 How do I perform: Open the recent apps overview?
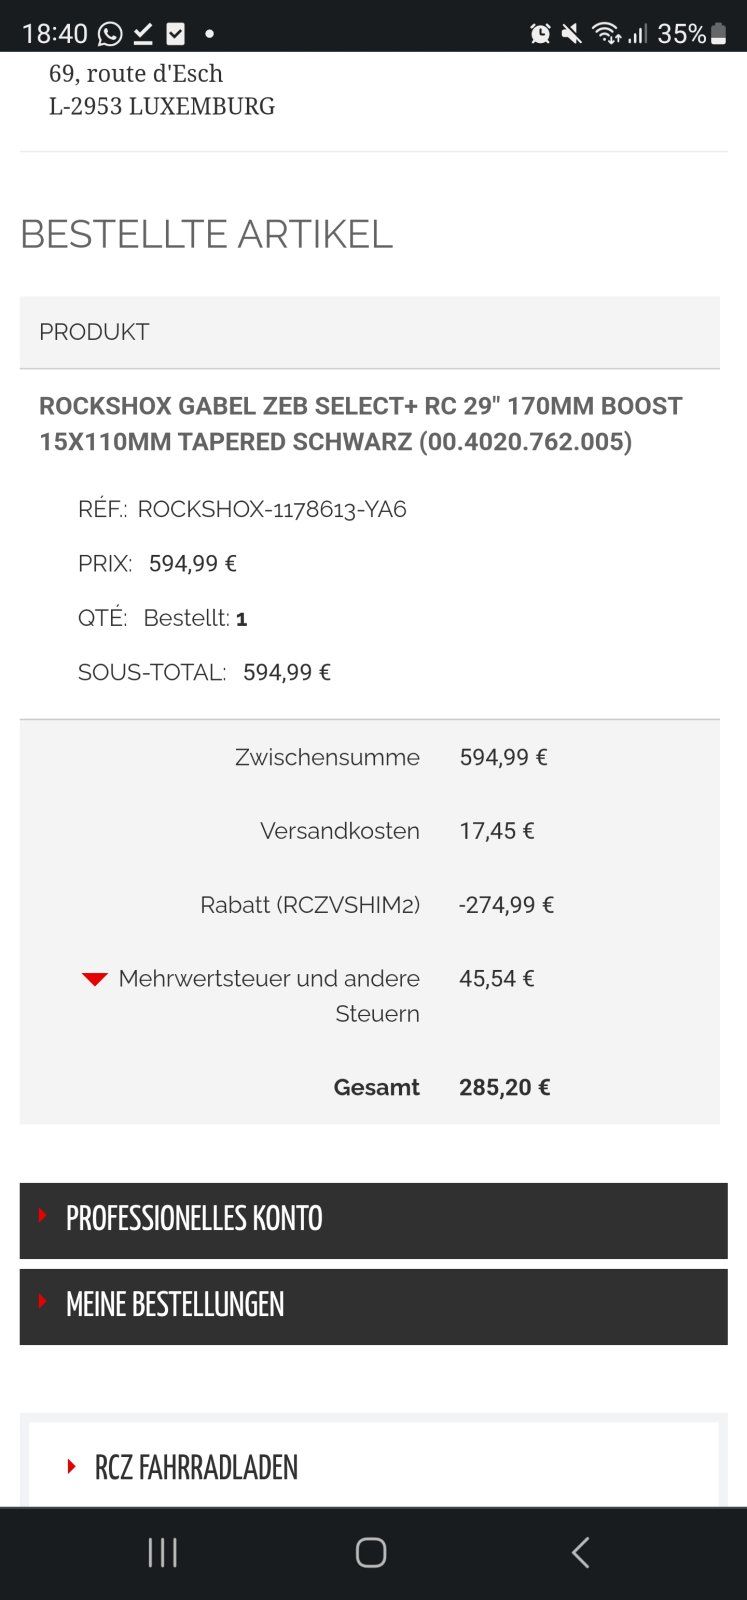163,1552
